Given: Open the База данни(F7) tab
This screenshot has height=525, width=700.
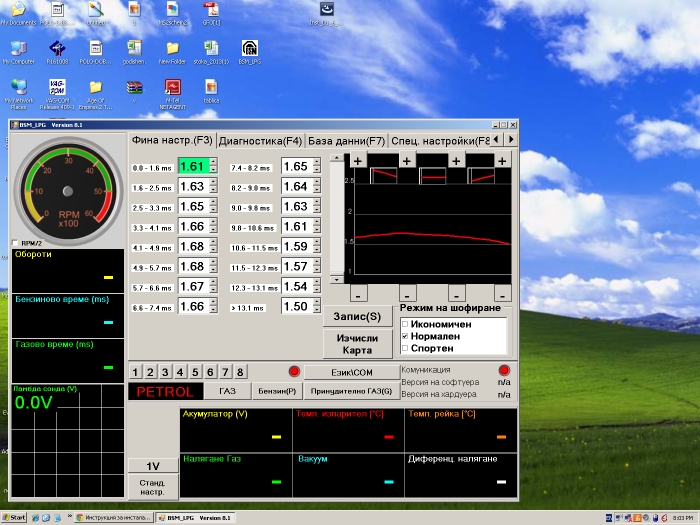Looking at the screenshot, I should pos(346,141).
